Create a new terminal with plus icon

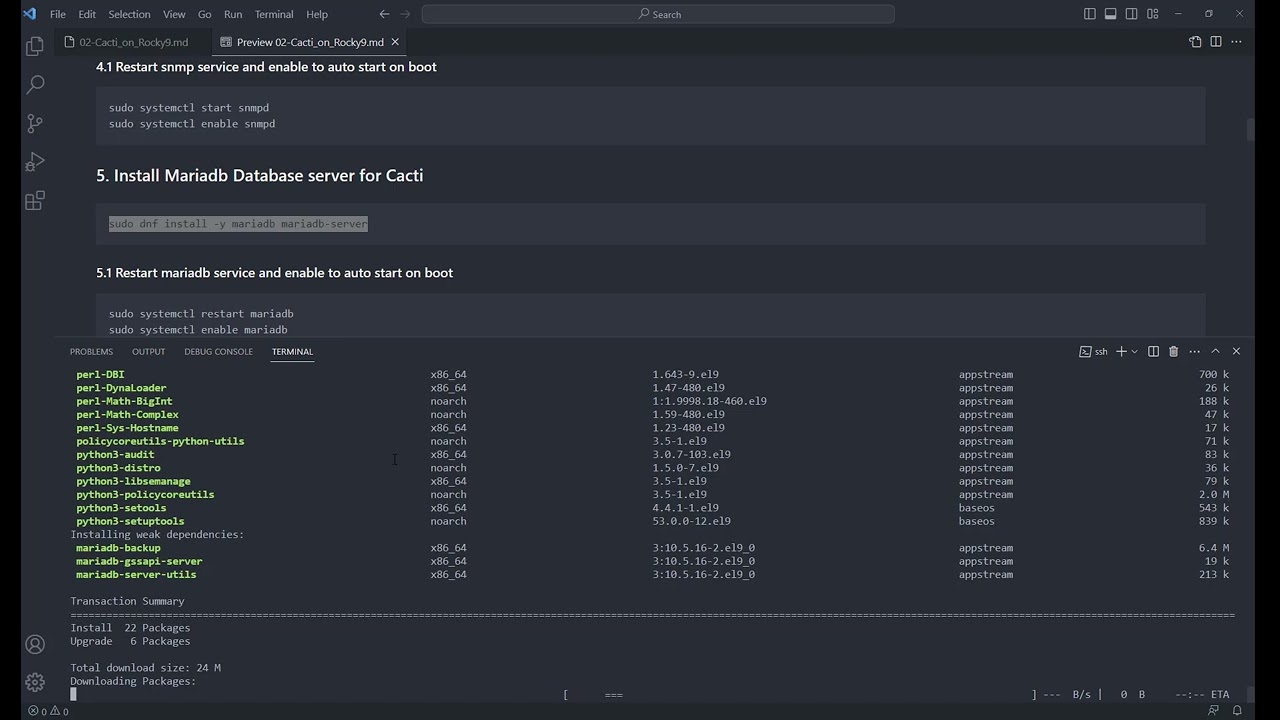(x=1121, y=352)
